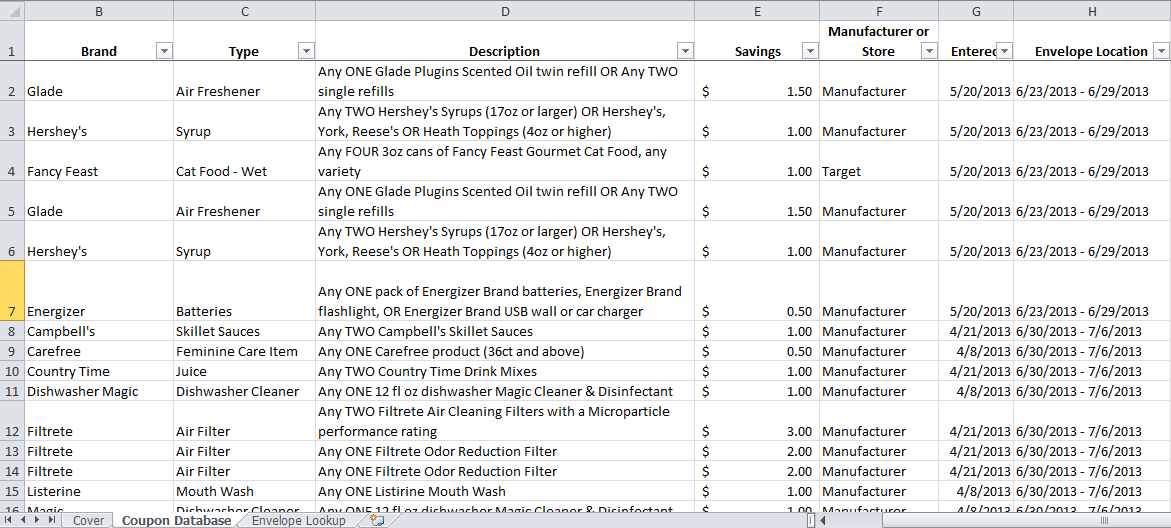This screenshot has width=1171, height=528.
Task: Click the Target store cell
Action: pyautogui.click(x=879, y=161)
